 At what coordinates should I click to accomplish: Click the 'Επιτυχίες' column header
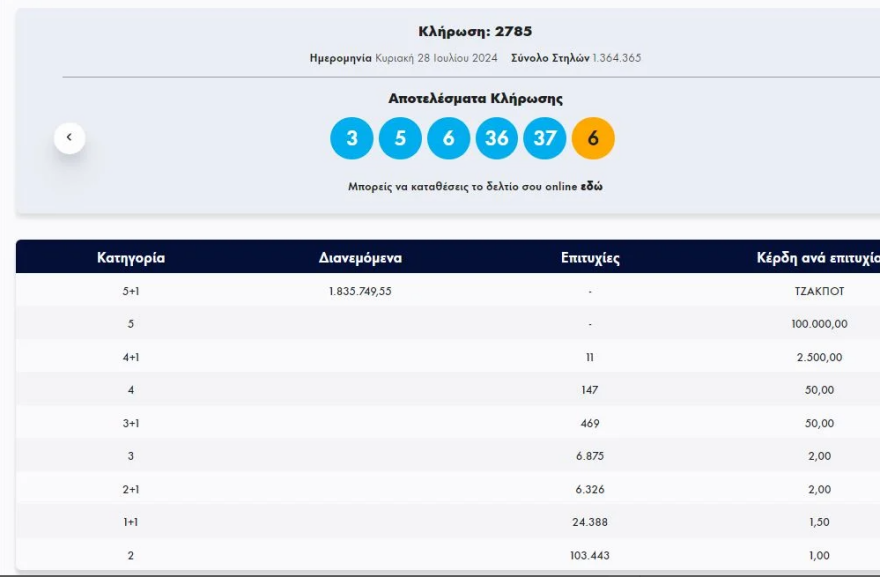coord(590,258)
